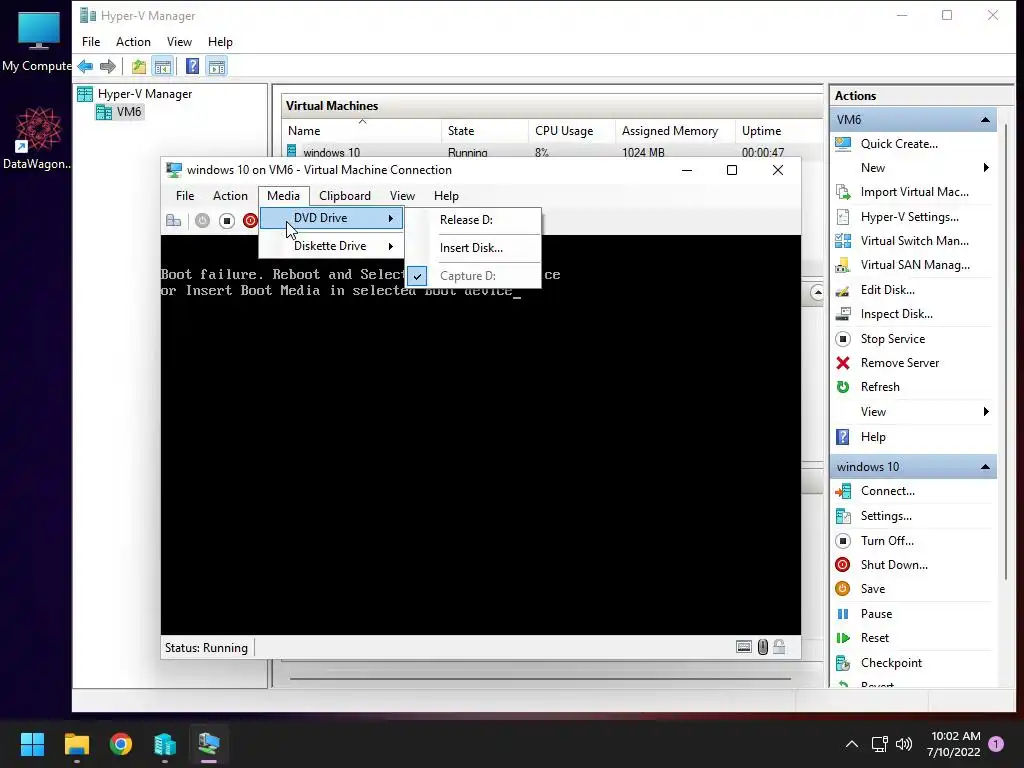
Task: Click the Quick Create action icon
Action: pos(843,144)
